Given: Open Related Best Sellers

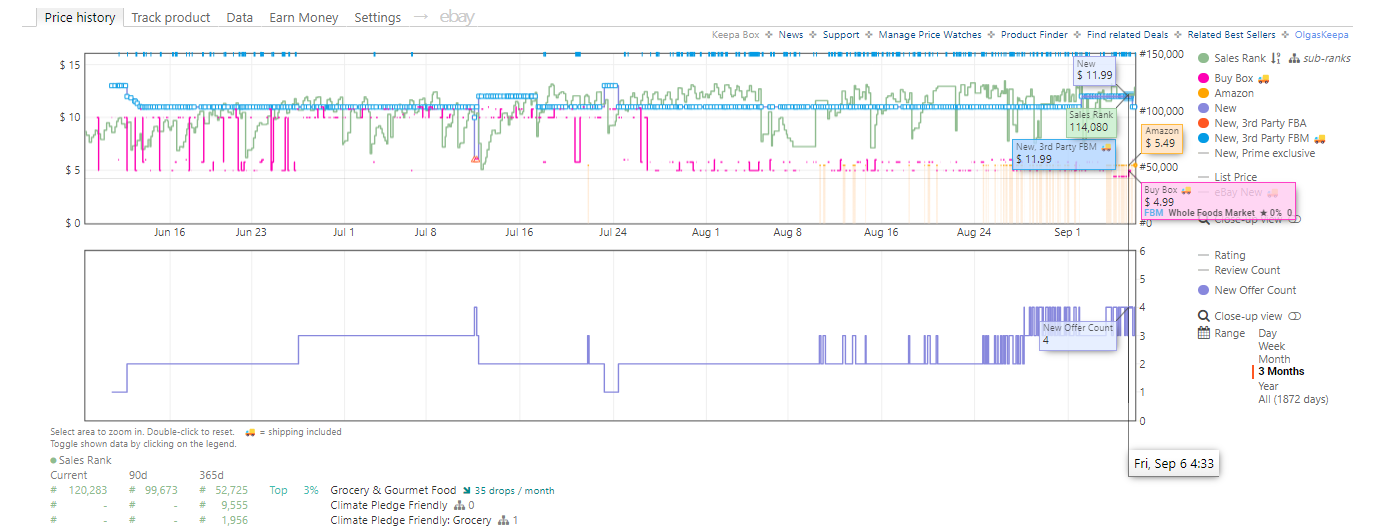Looking at the screenshot, I should (1231, 35).
